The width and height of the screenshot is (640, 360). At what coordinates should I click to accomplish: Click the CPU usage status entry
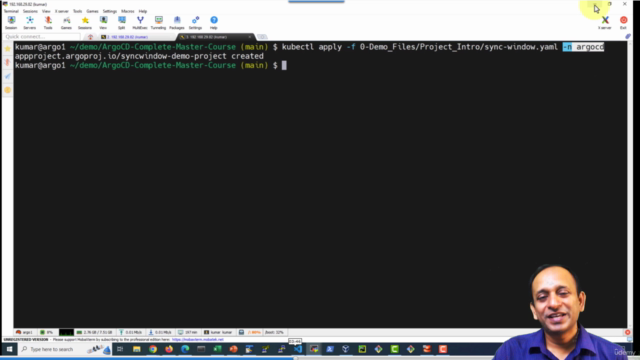tap(47, 332)
